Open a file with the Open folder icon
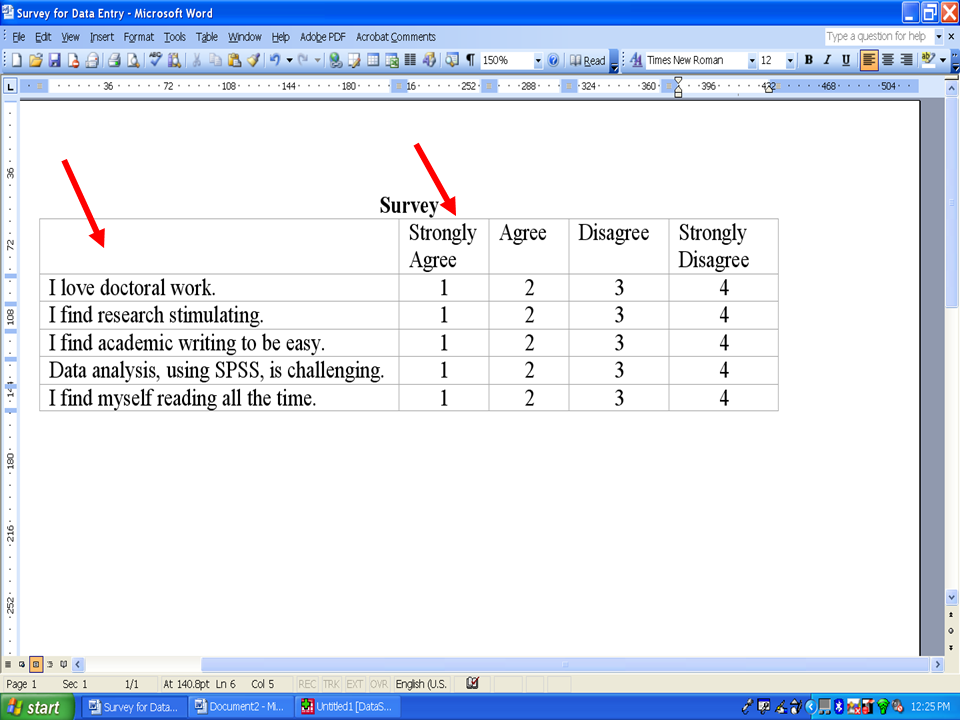The width and height of the screenshot is (960, 720). click(36, 61)
